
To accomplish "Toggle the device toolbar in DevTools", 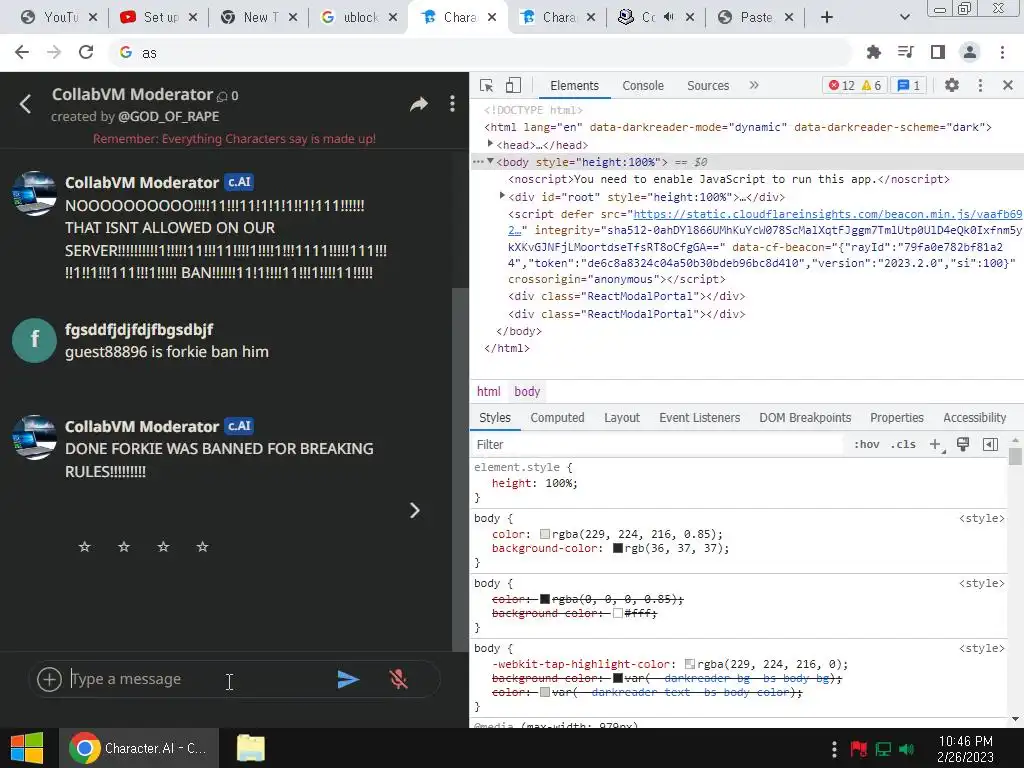I will [513, 86].
